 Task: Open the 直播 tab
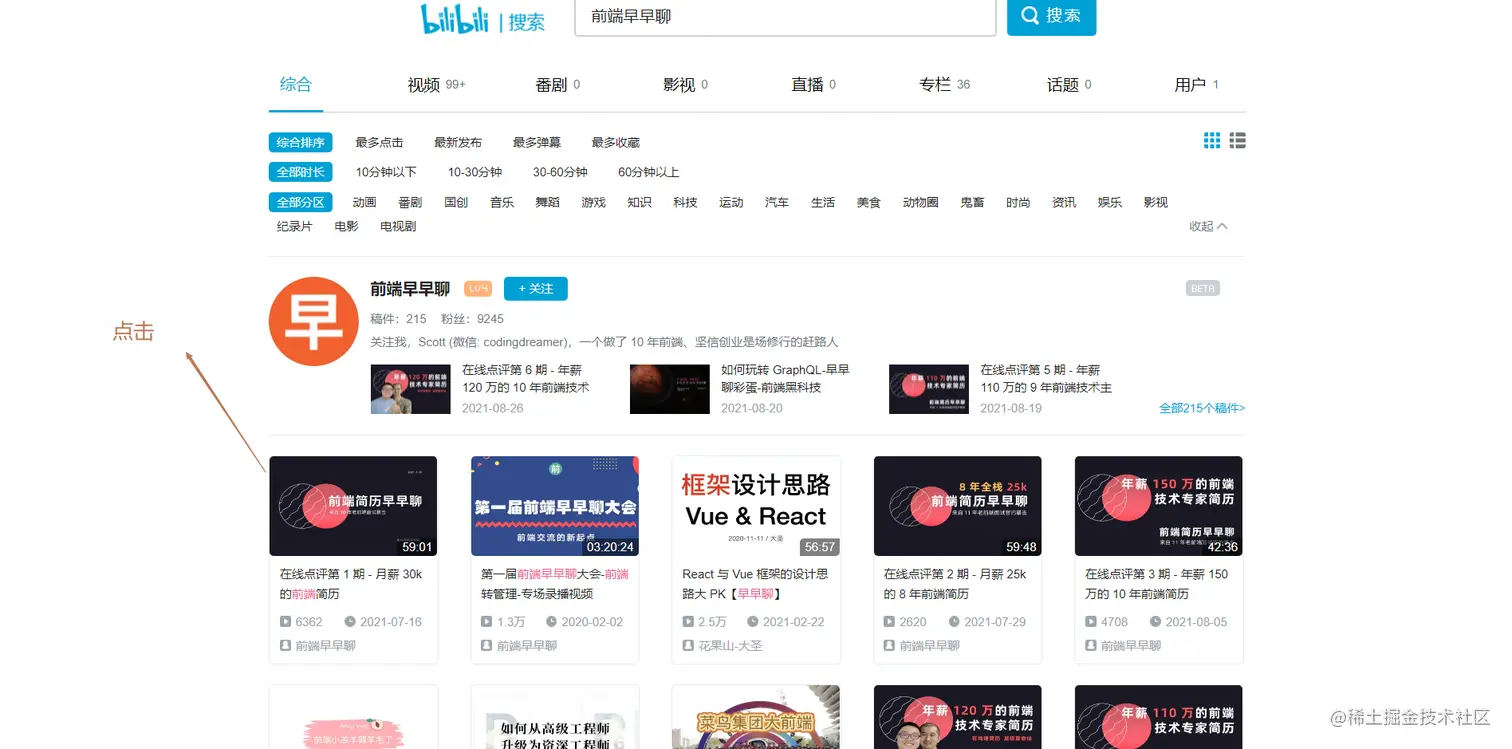pyautogui.click(x=813, y=85)
